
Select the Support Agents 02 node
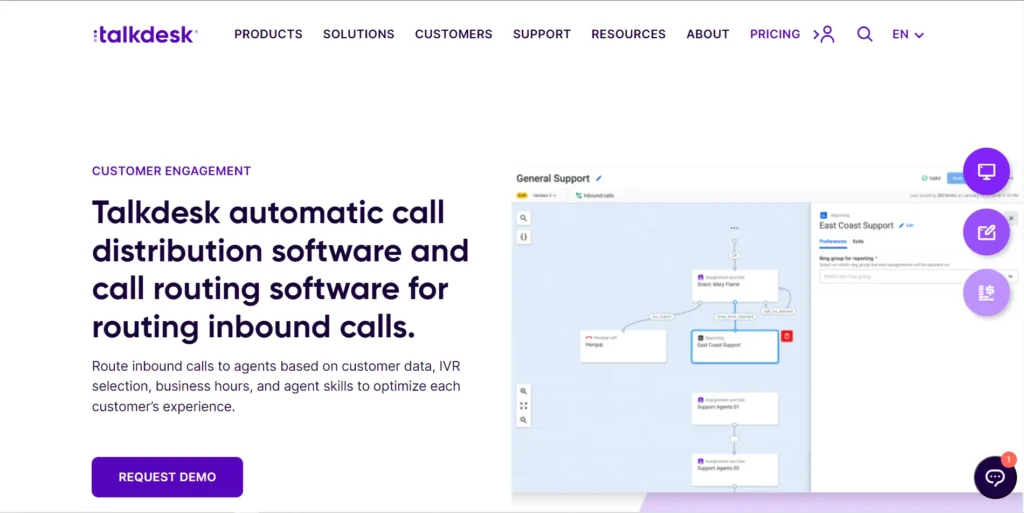pyautogui.click(x=735, y=470)
